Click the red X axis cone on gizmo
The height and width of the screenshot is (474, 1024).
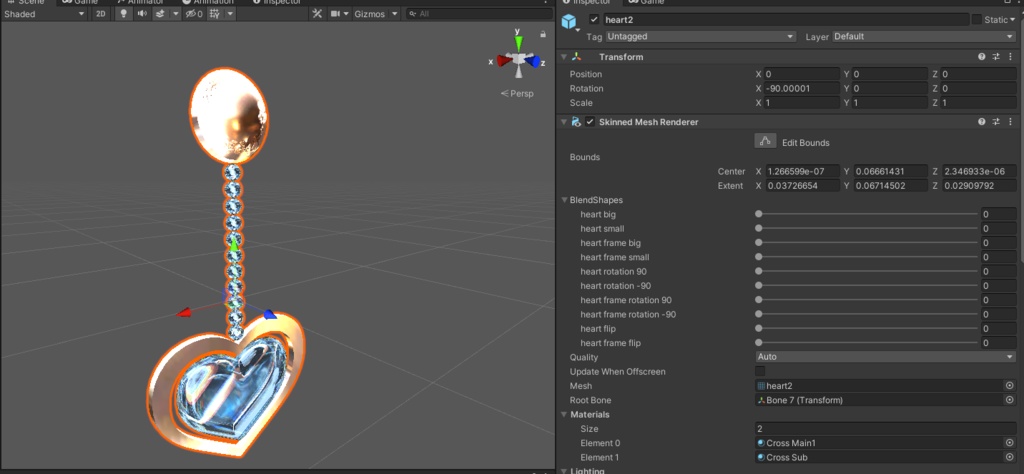click(x=504, y=61)
